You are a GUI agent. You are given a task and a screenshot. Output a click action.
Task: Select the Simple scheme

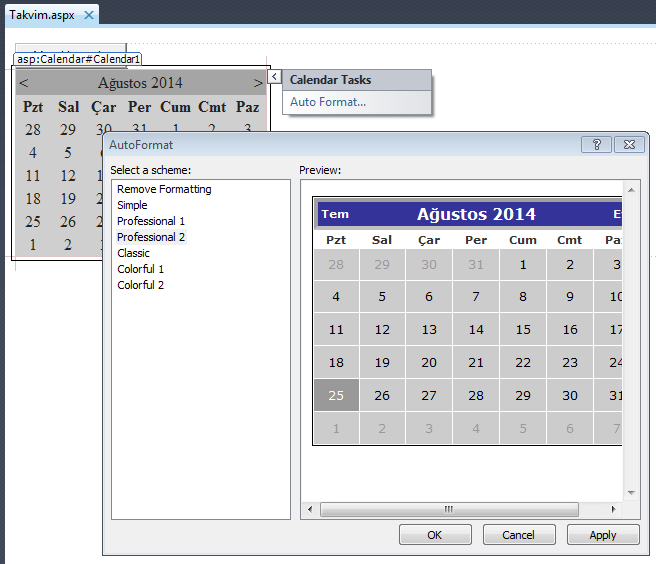[x=132, y=205]
